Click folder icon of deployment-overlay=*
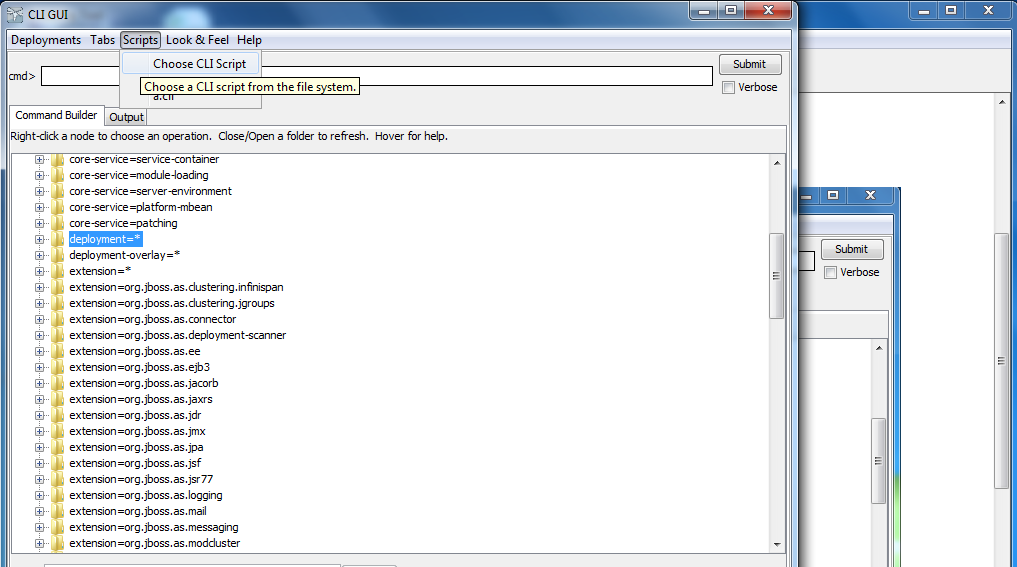 (x=58, y=256)
